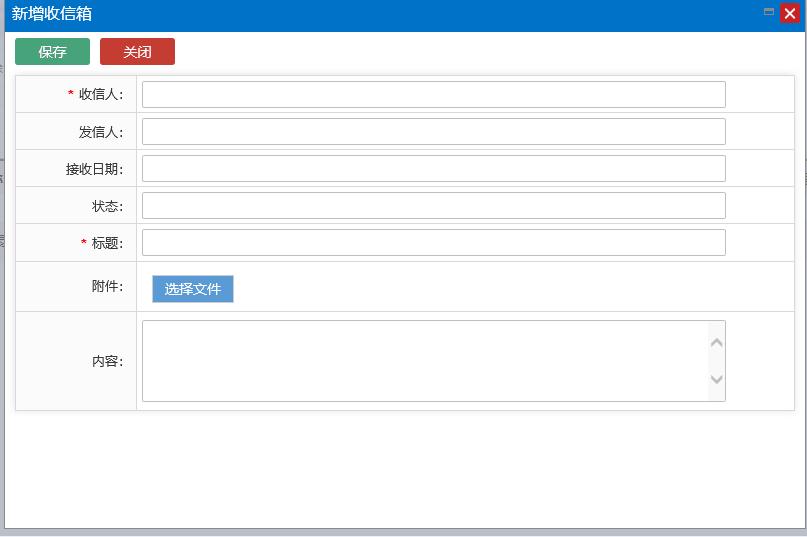Image resolution: width=807 pixels, height=537 pixels.
Task: Click the scroll up arrow in 内容 textarea
Action: coord(716,343)
